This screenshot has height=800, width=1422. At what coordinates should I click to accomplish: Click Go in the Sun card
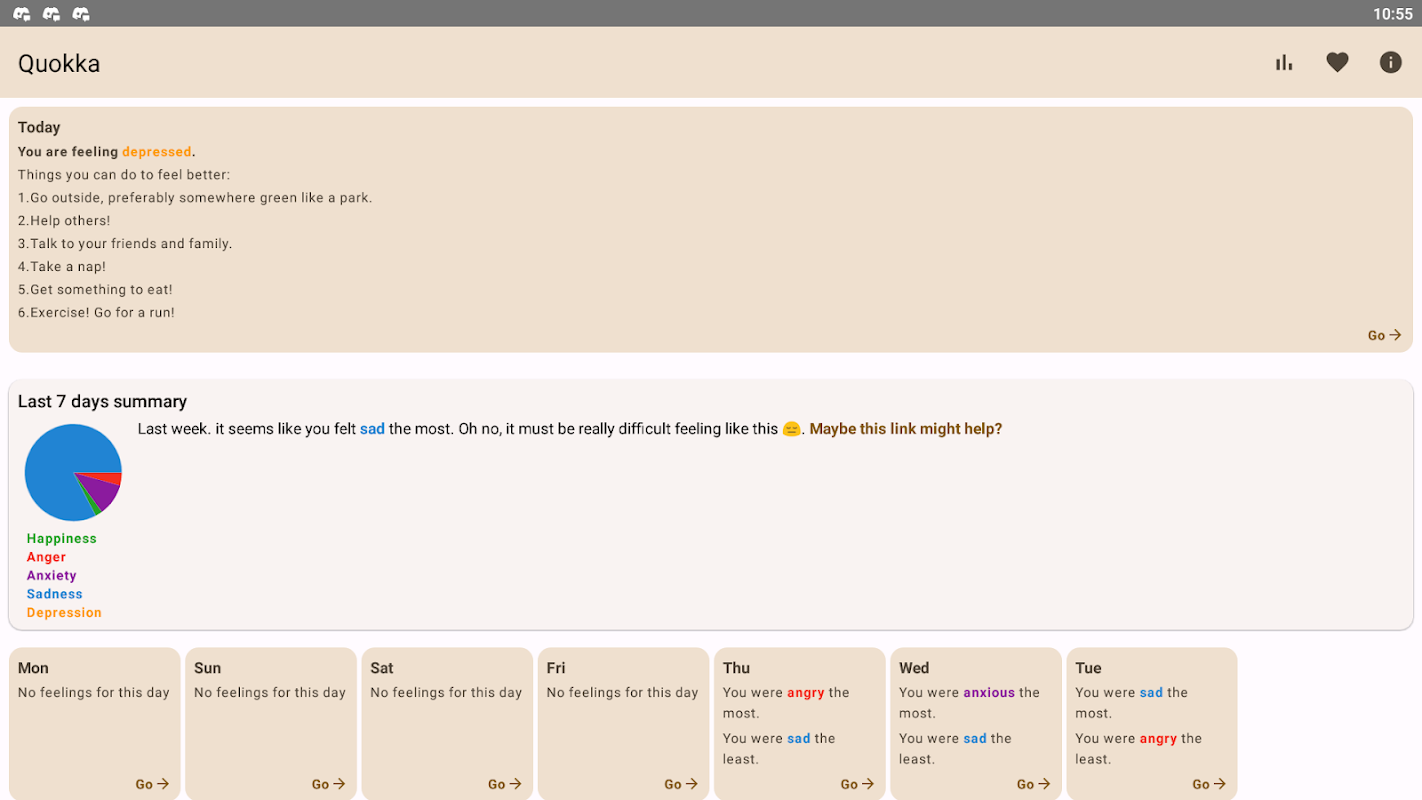(329, 784)
